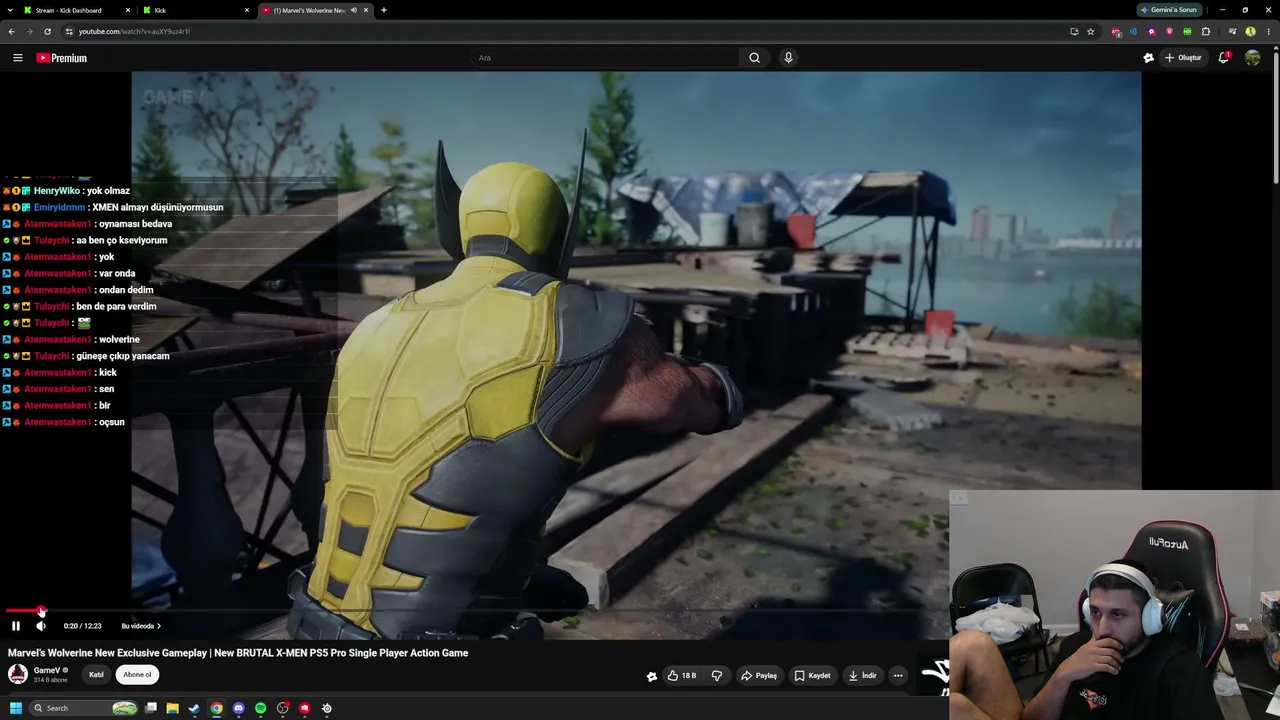Mute the tab audio speaker icon
This screenshot has width=1280, height=720.
pos(353,10)
